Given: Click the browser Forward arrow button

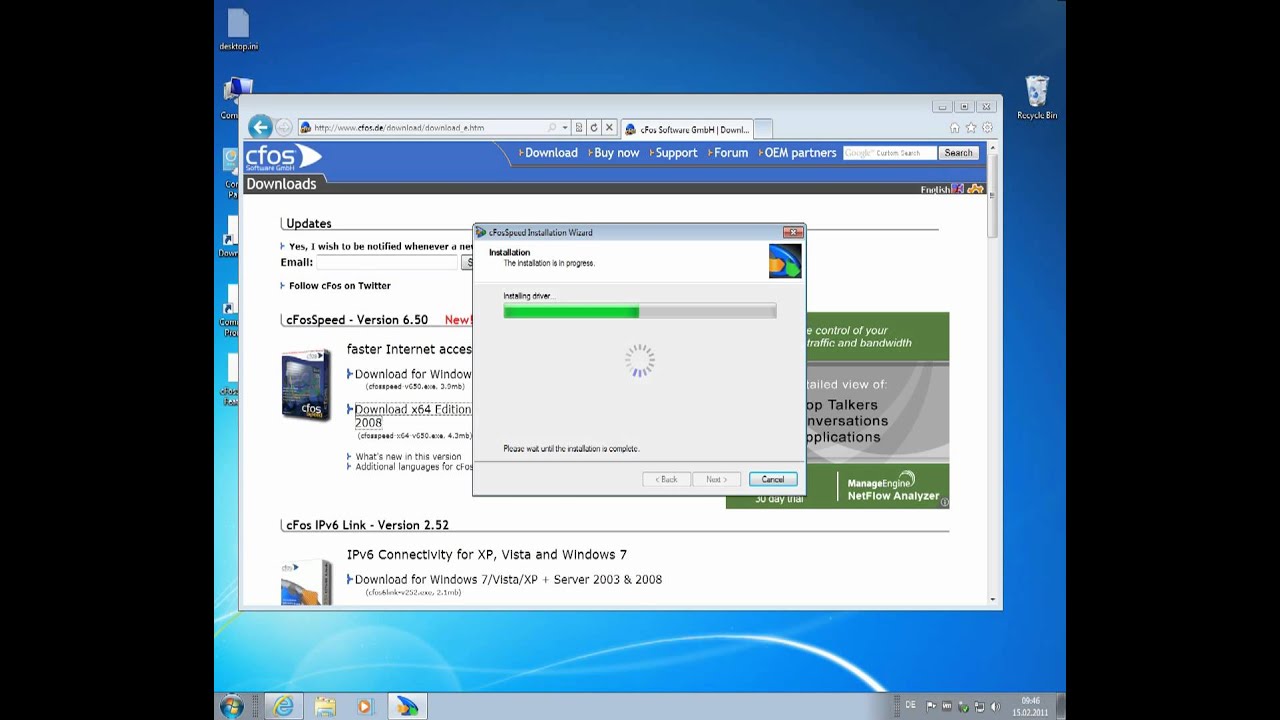Looking at the screenshot, I should pos(284,127).
